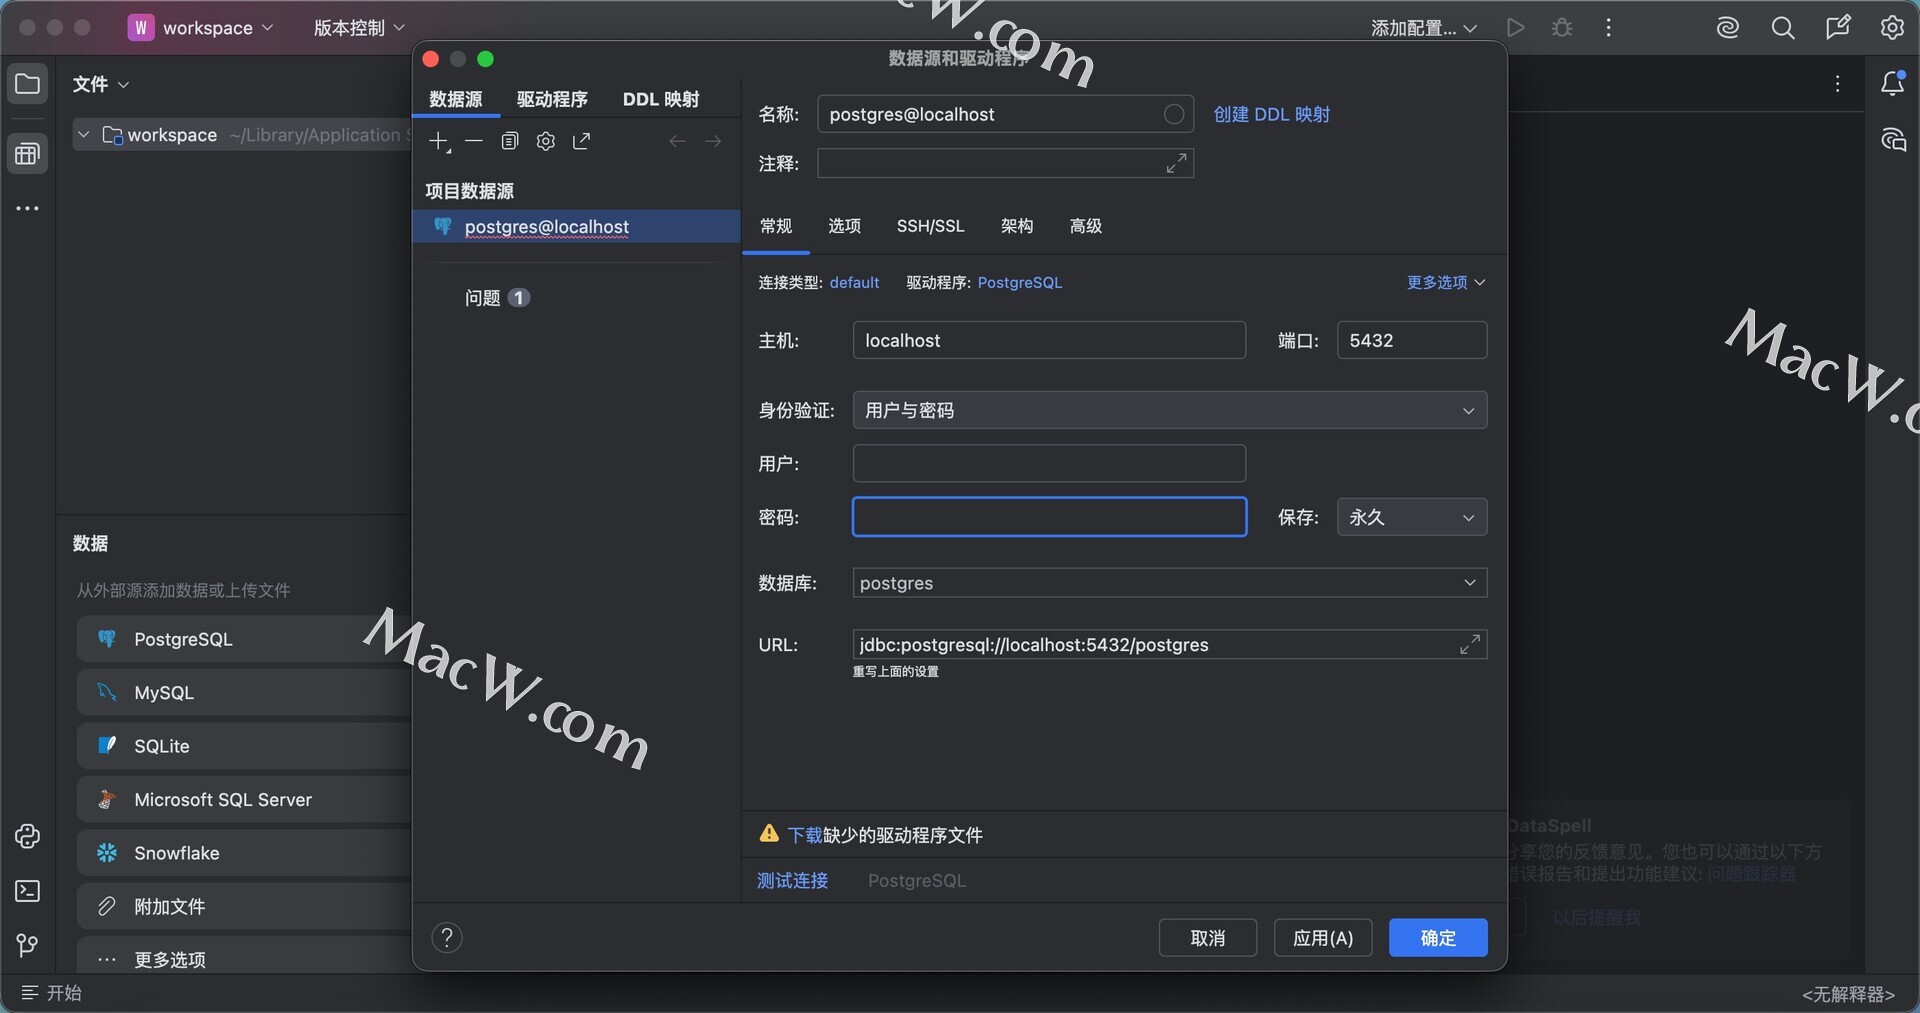This screenshot has height=1013, width=1920.
Task: Open driver settings gear in dialog toolbar
Action: (546, 142)
